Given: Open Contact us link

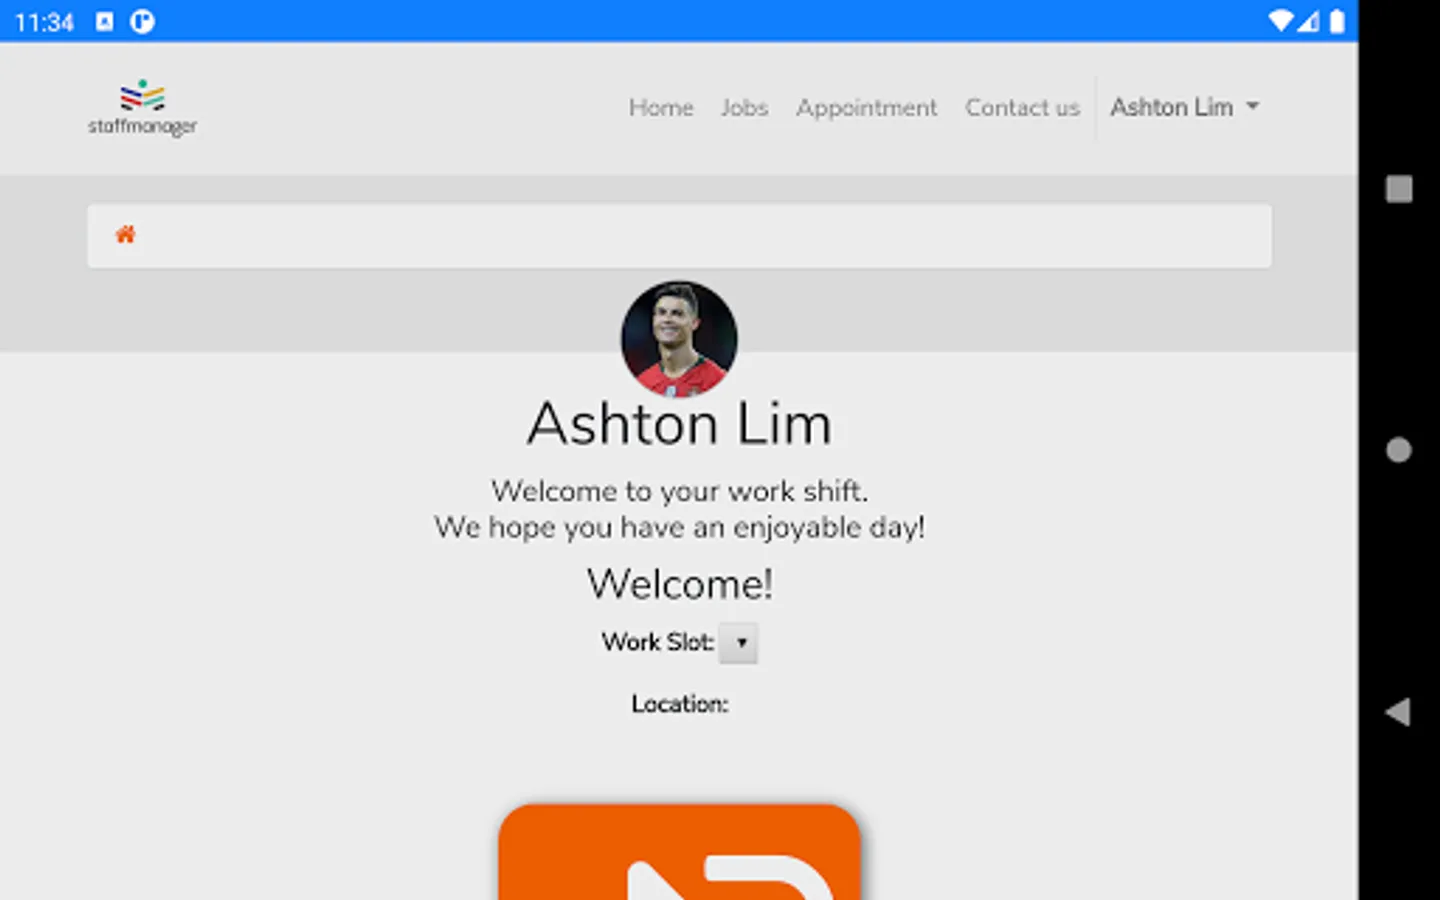Looking at the screenshot, I should coord(1022,107).
